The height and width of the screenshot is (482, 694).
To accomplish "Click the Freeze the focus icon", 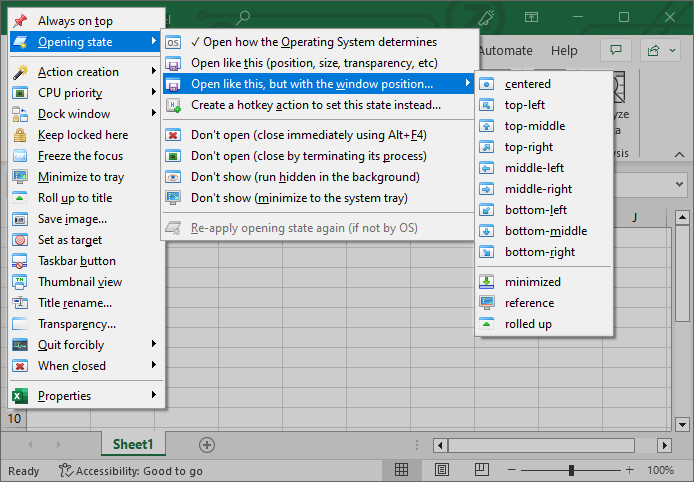I will click(x=20, y=156).
